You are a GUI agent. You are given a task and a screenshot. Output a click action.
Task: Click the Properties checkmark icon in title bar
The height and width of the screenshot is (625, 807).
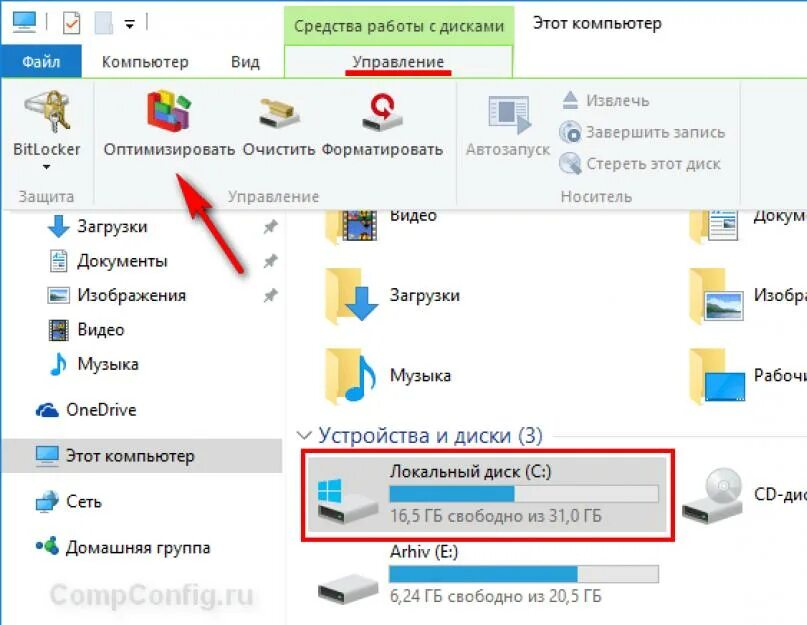click(71, 23)
